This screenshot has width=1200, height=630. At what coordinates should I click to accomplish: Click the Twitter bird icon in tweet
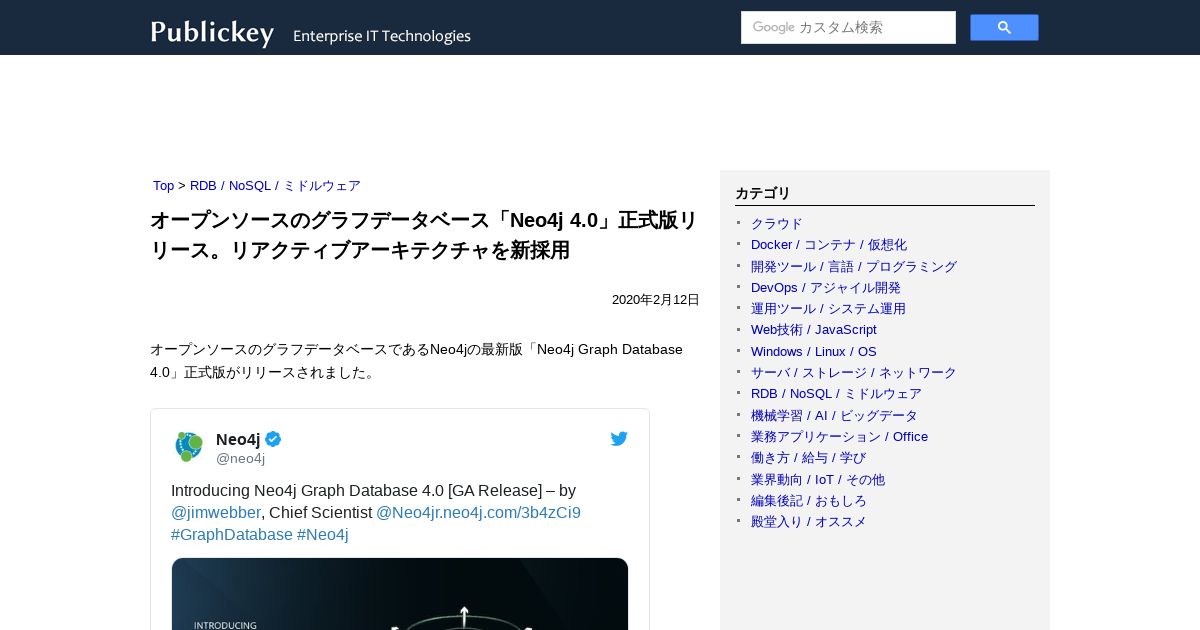[619, 439]
